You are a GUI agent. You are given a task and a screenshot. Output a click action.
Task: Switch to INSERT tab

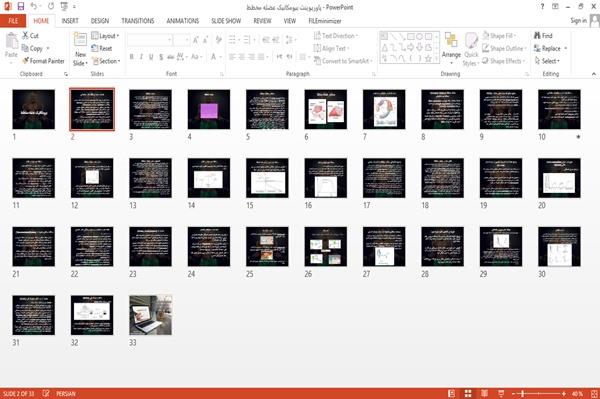point(70,21)
